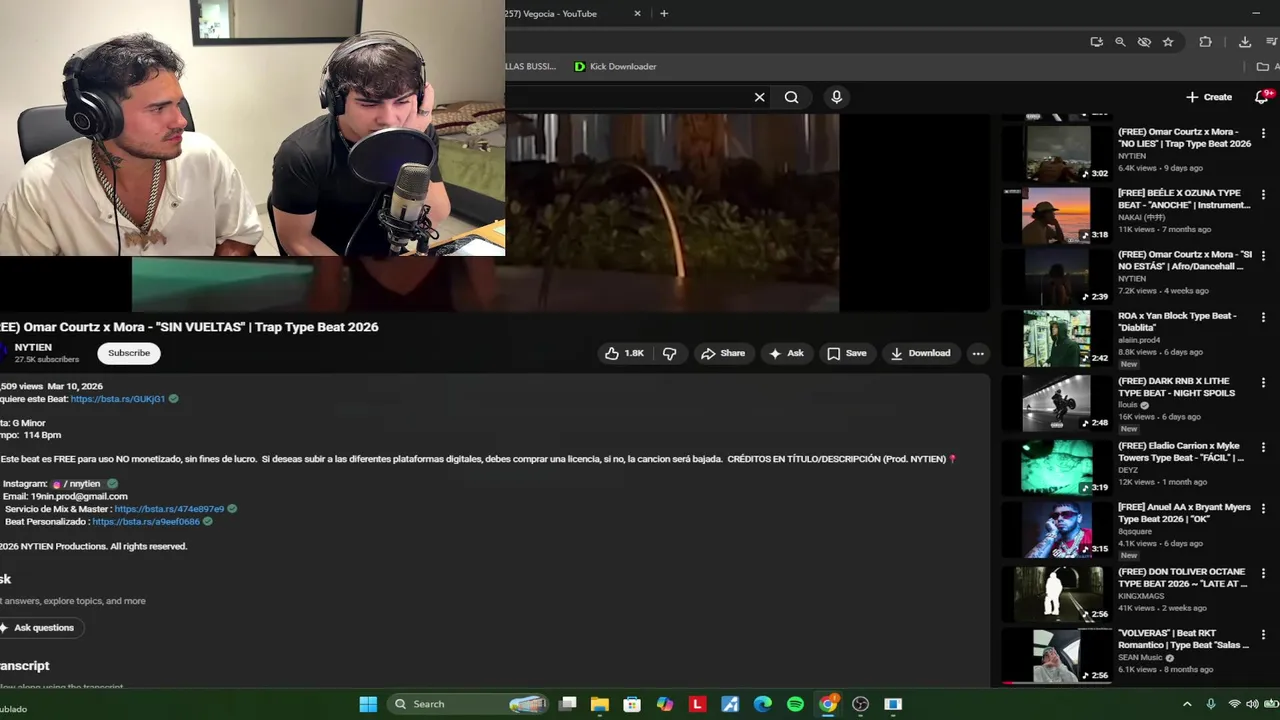The height and width of the screenshot is (720, 1280).
Task: Click the taskbar Search box
Action: point(468,704)
